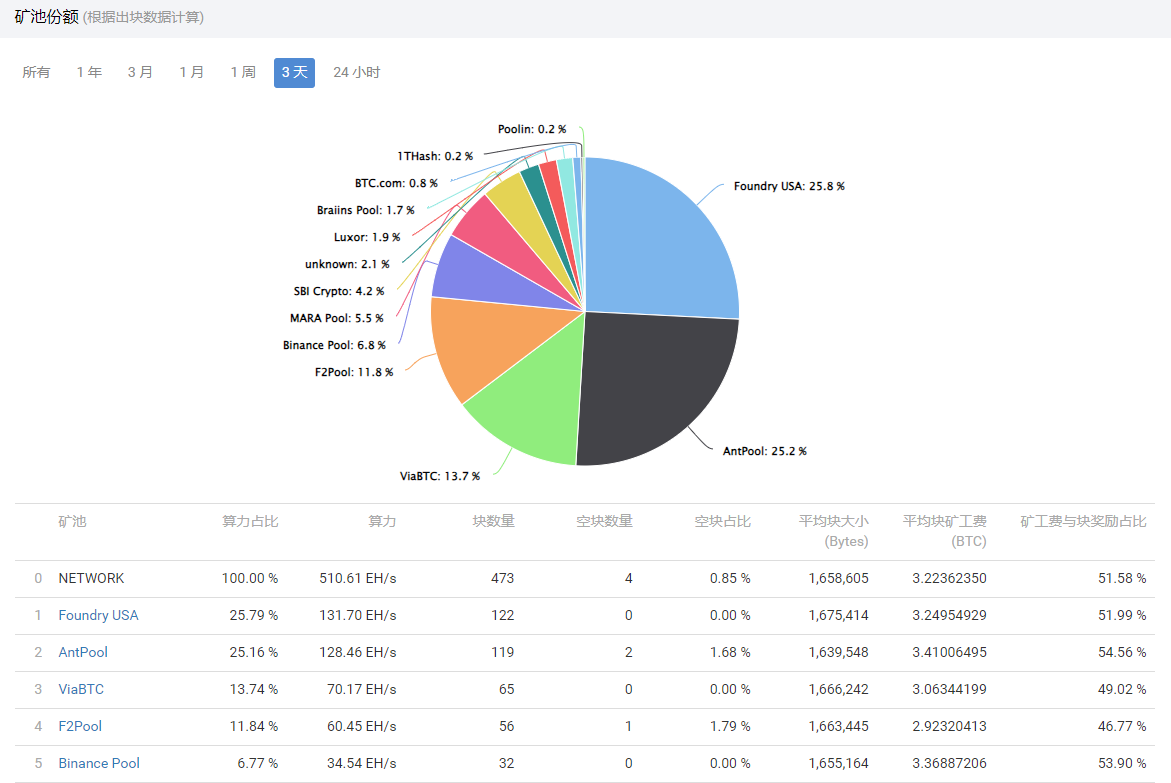Select the 3 月 time range tab
The image size is (1171, 783).
point(140,72)
